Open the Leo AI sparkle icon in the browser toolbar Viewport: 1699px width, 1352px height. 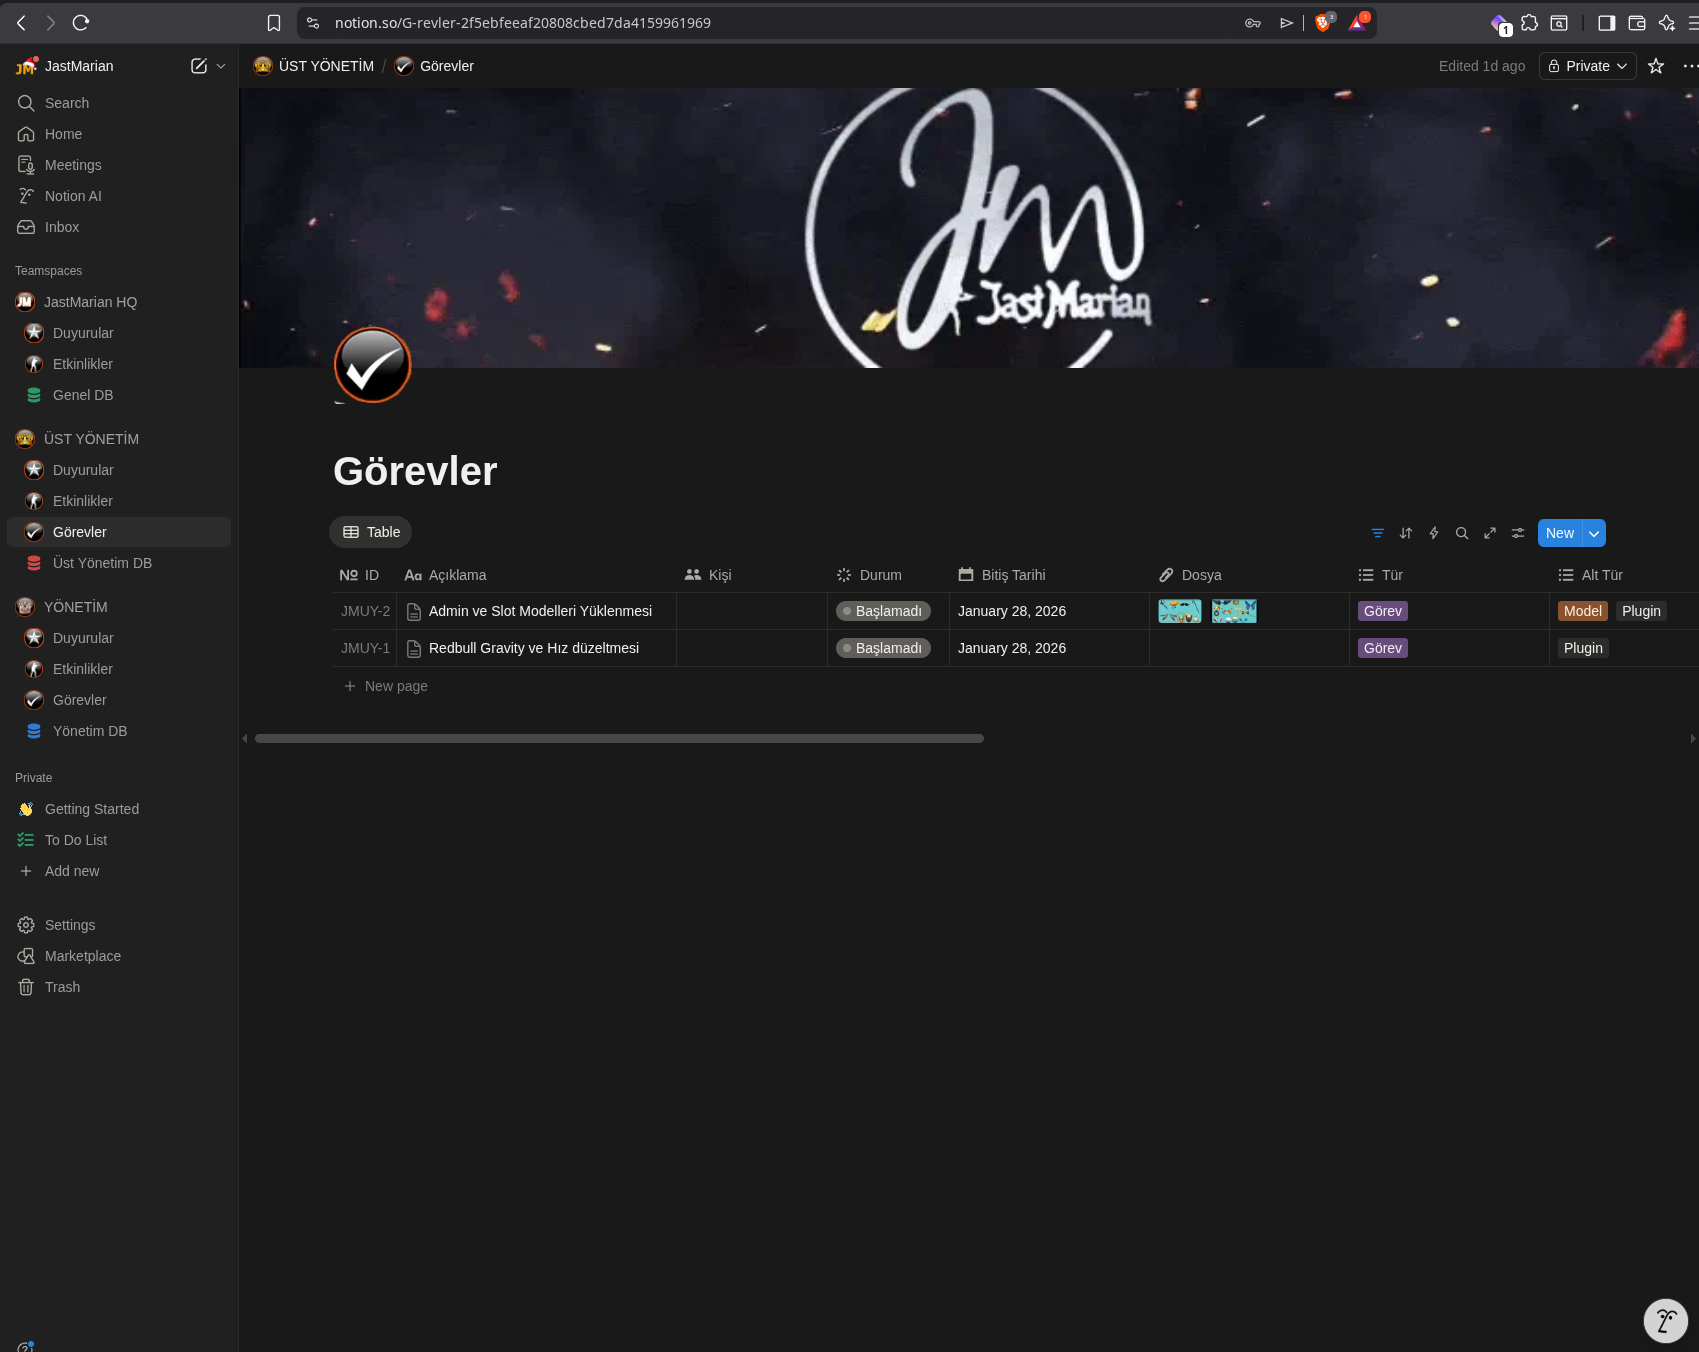(1667, 23)
